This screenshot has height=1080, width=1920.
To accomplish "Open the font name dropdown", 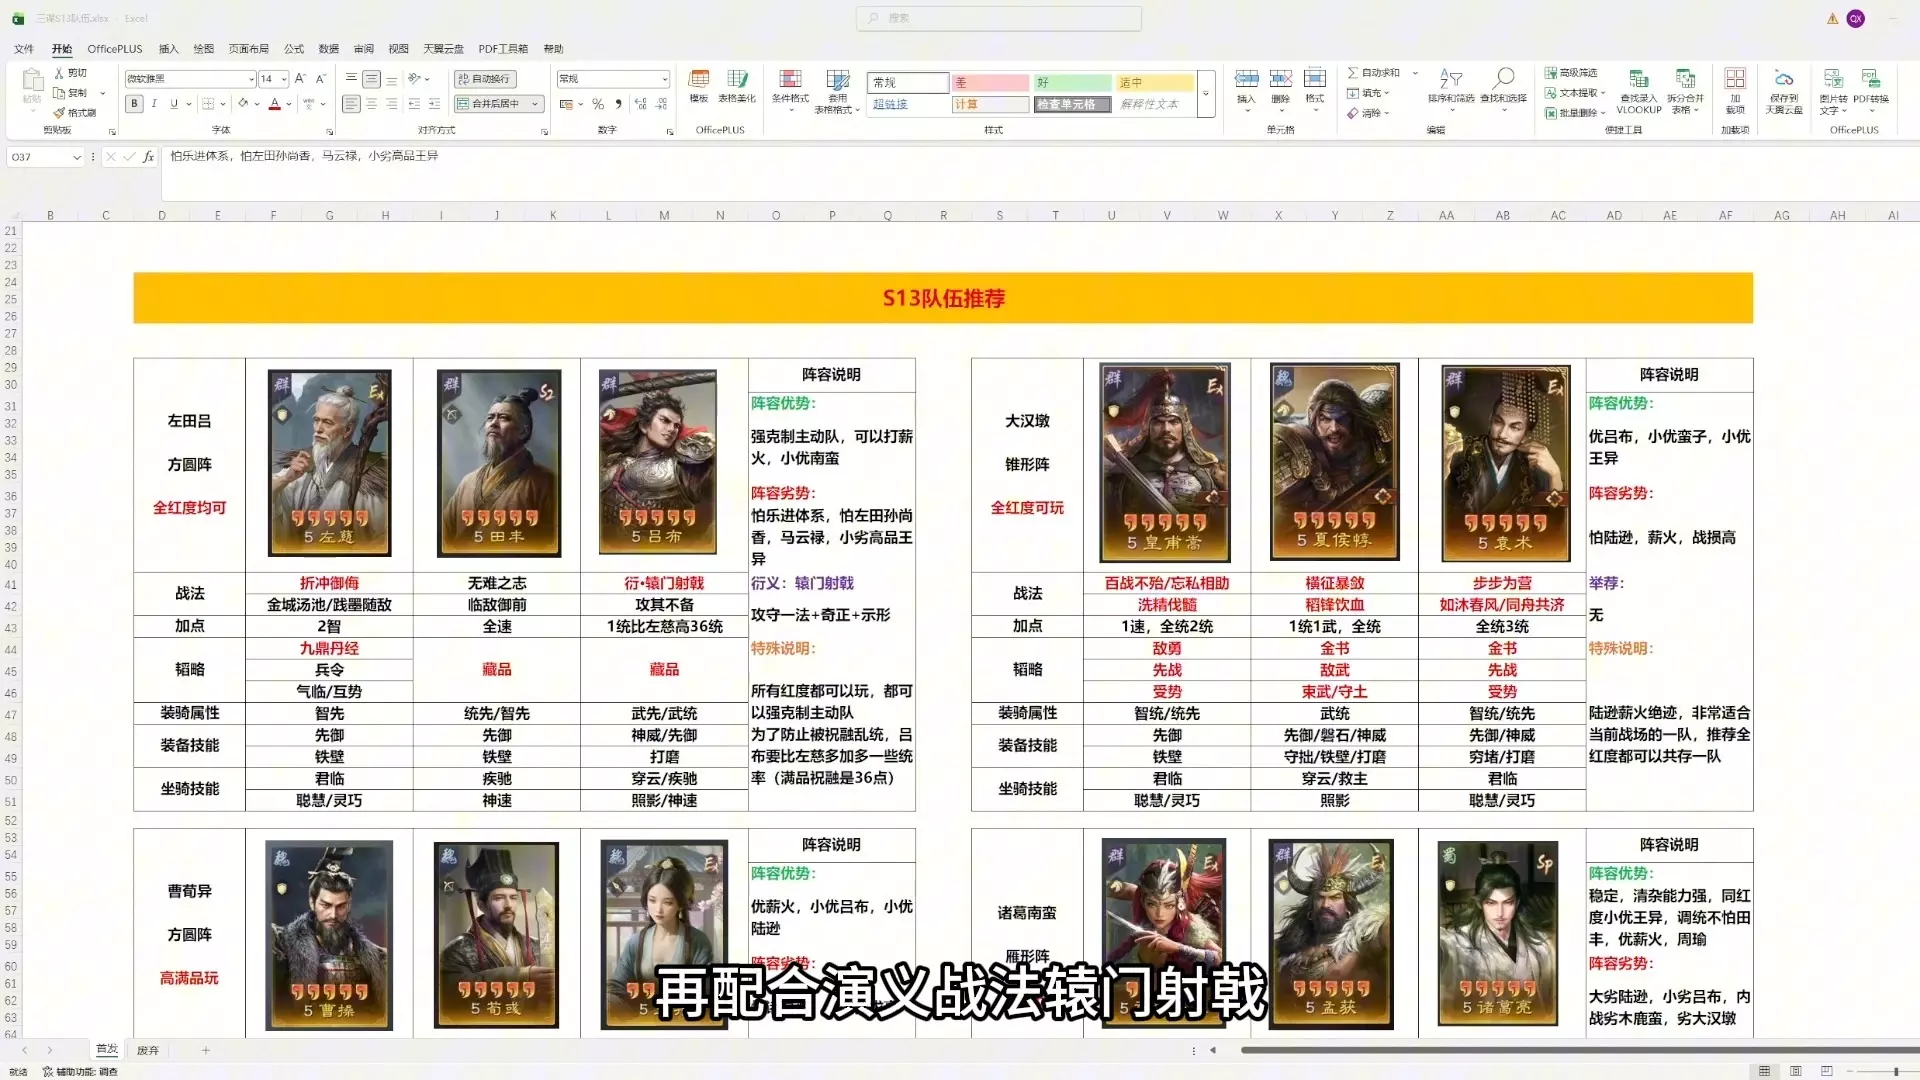I will click(x=251, y=79).
